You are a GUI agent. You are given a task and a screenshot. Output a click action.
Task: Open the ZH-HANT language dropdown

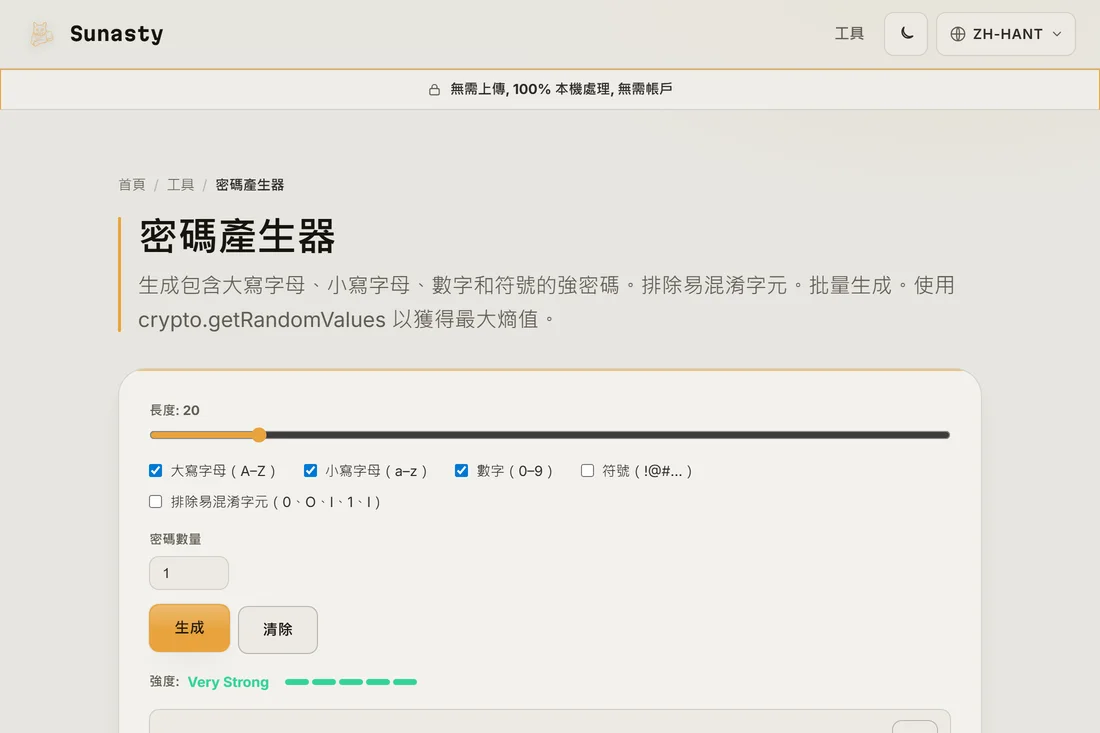click(1005, 34)
